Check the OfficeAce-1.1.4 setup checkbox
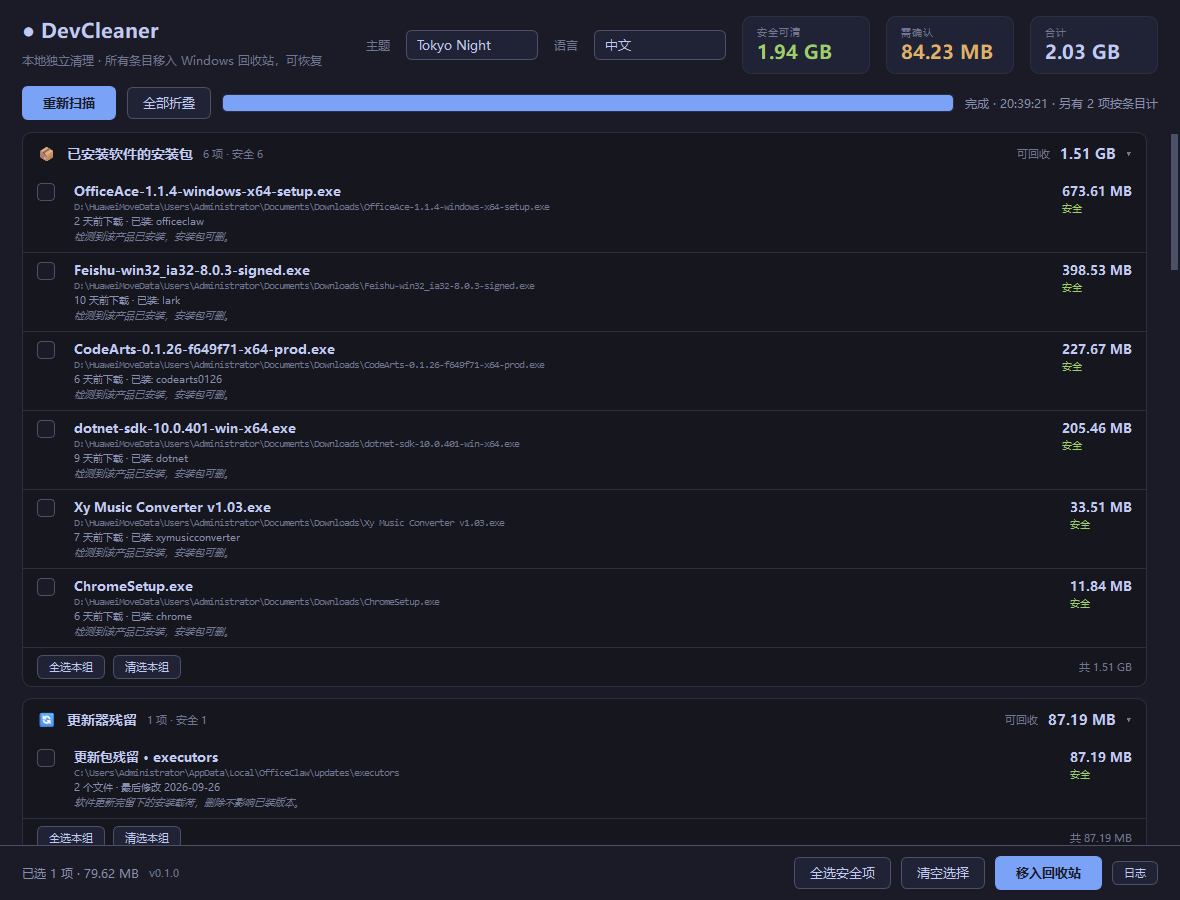The image size is (1180, 900). tap(46, 192)
